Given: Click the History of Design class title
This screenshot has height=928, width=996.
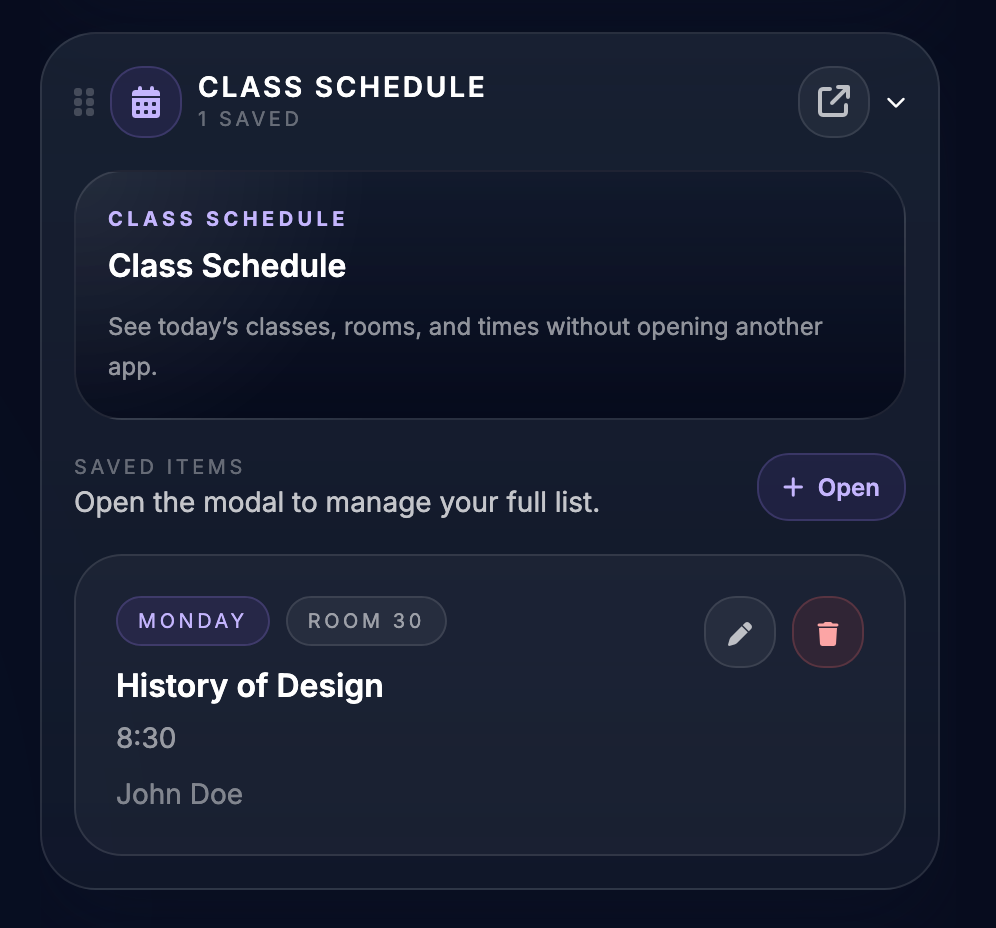Looking at the screenshot, I should point(249,686).
